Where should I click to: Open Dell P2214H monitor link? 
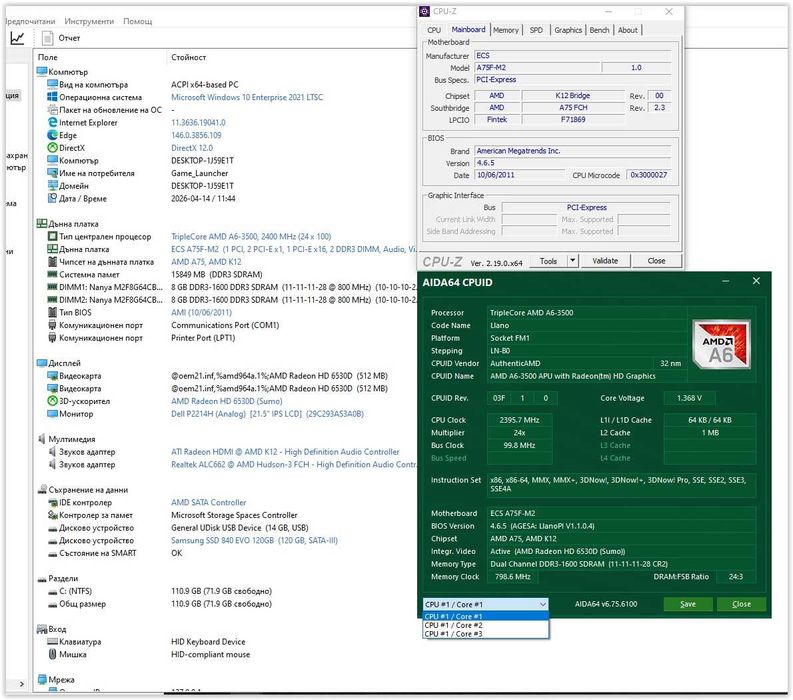[267, 414]
